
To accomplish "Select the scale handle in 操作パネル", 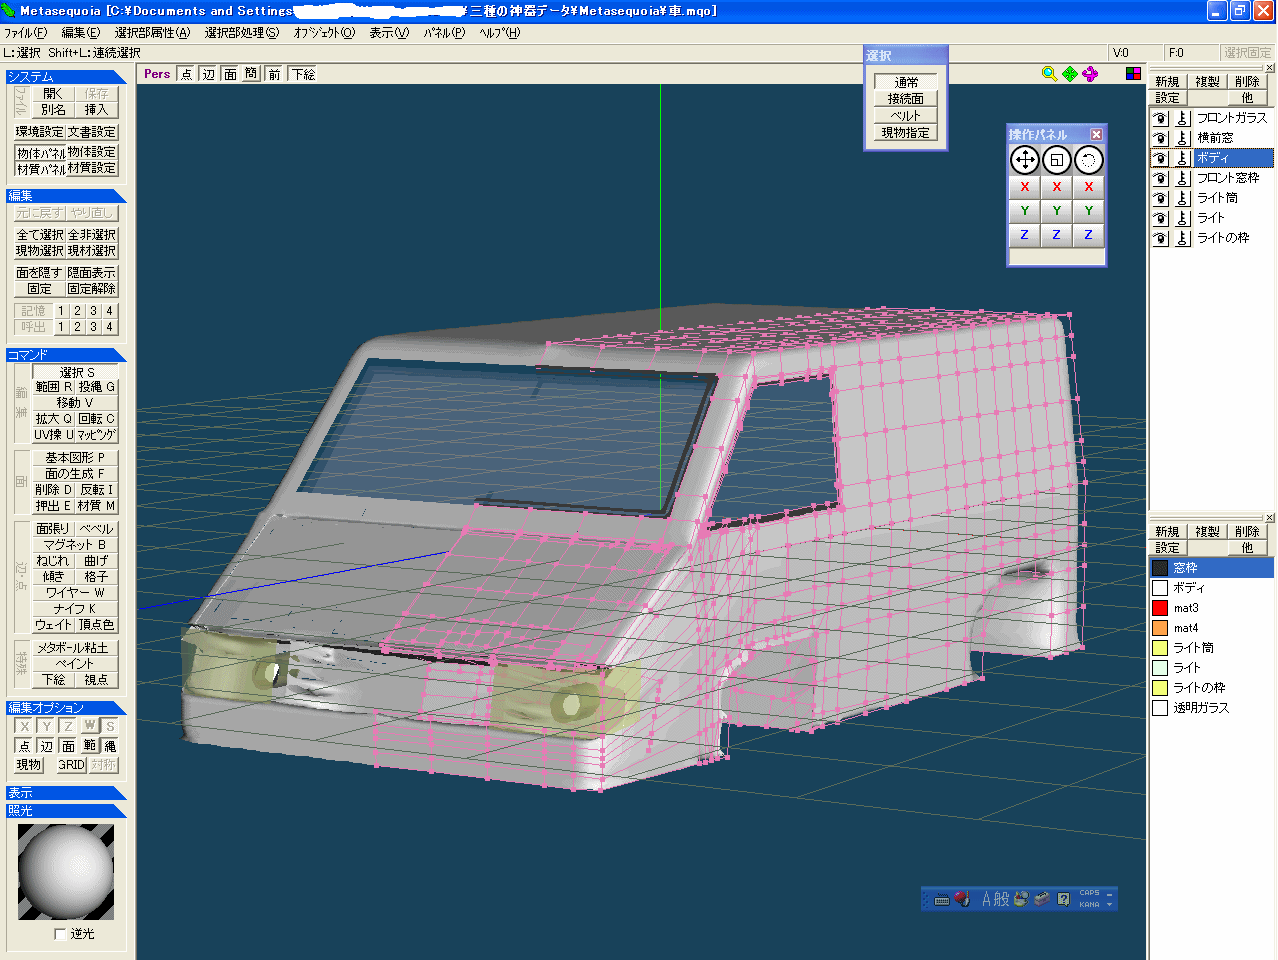I will point(1057,160).
